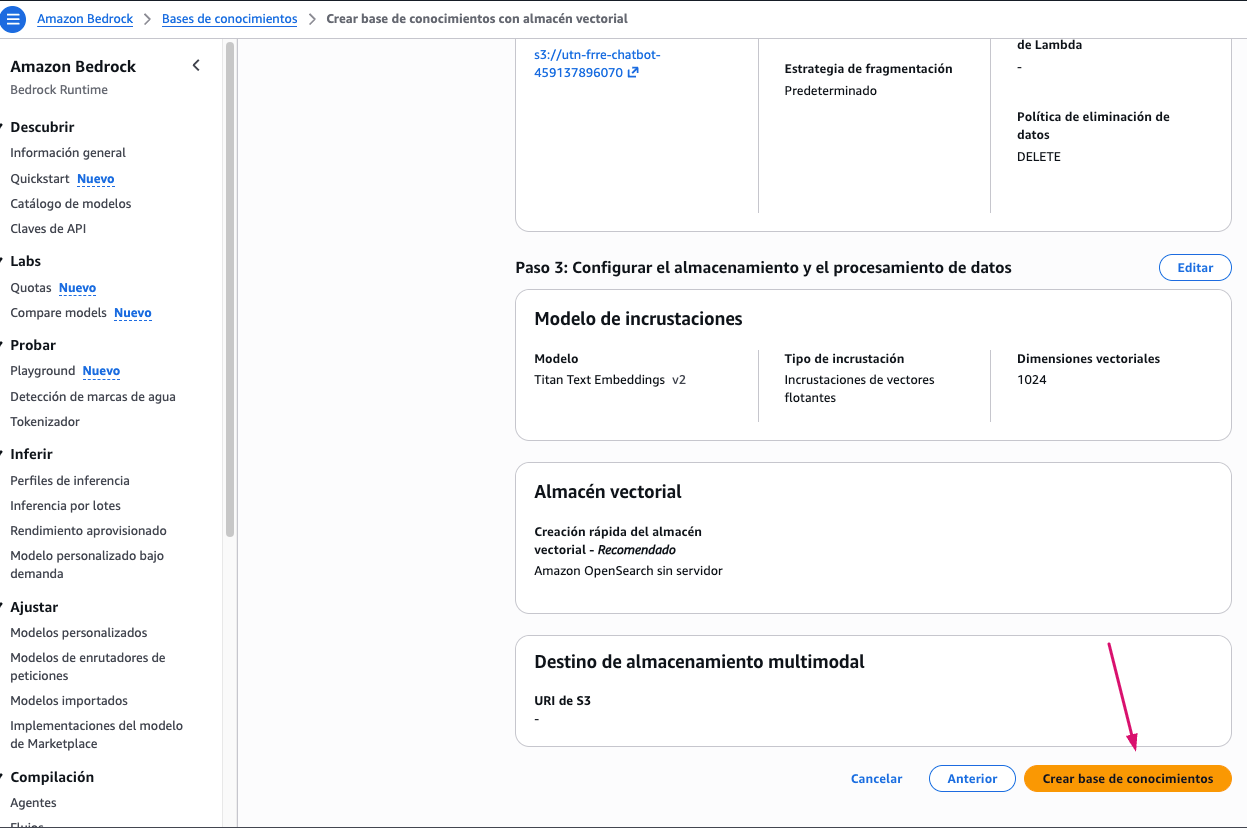Click Anterior button
The width and height of the screenshot is (1247, 828).
pos(972,779)
